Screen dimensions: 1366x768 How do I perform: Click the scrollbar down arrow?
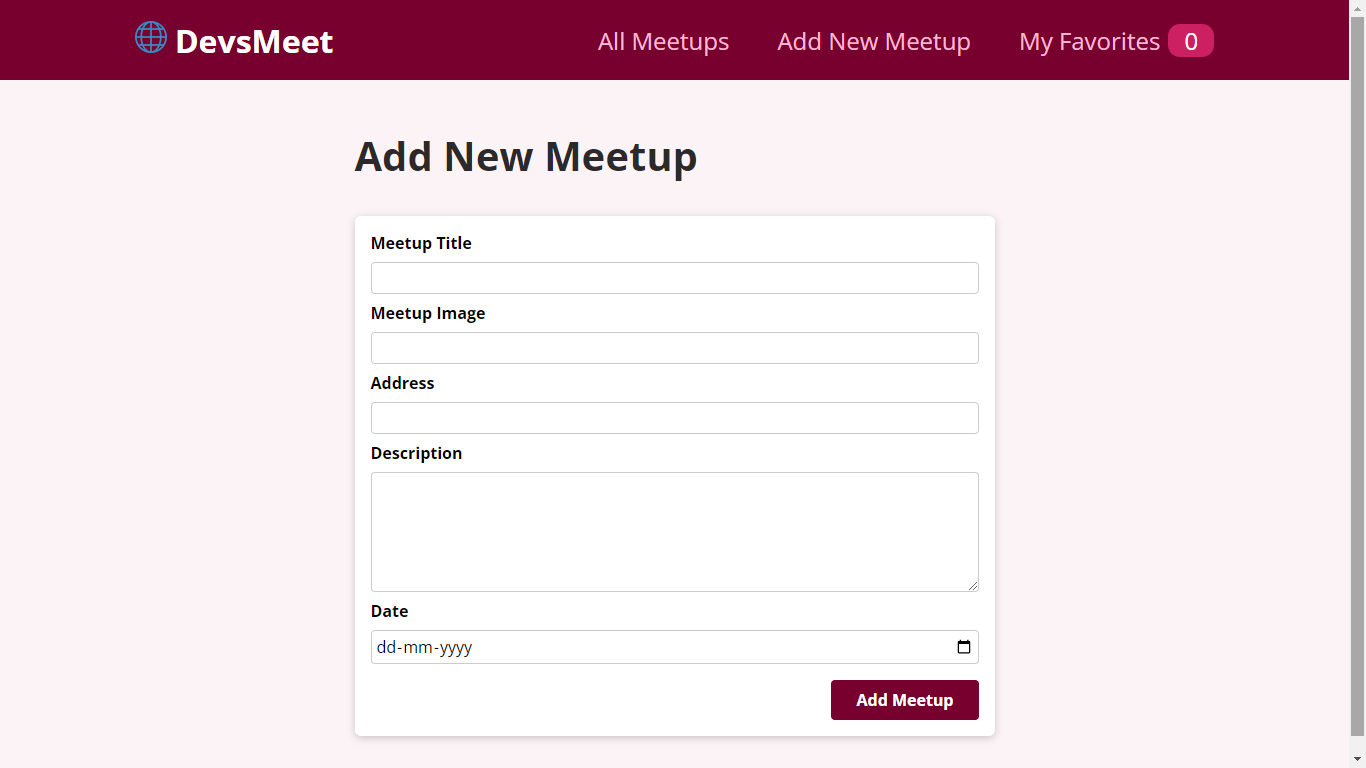(x=1358, y=760)
